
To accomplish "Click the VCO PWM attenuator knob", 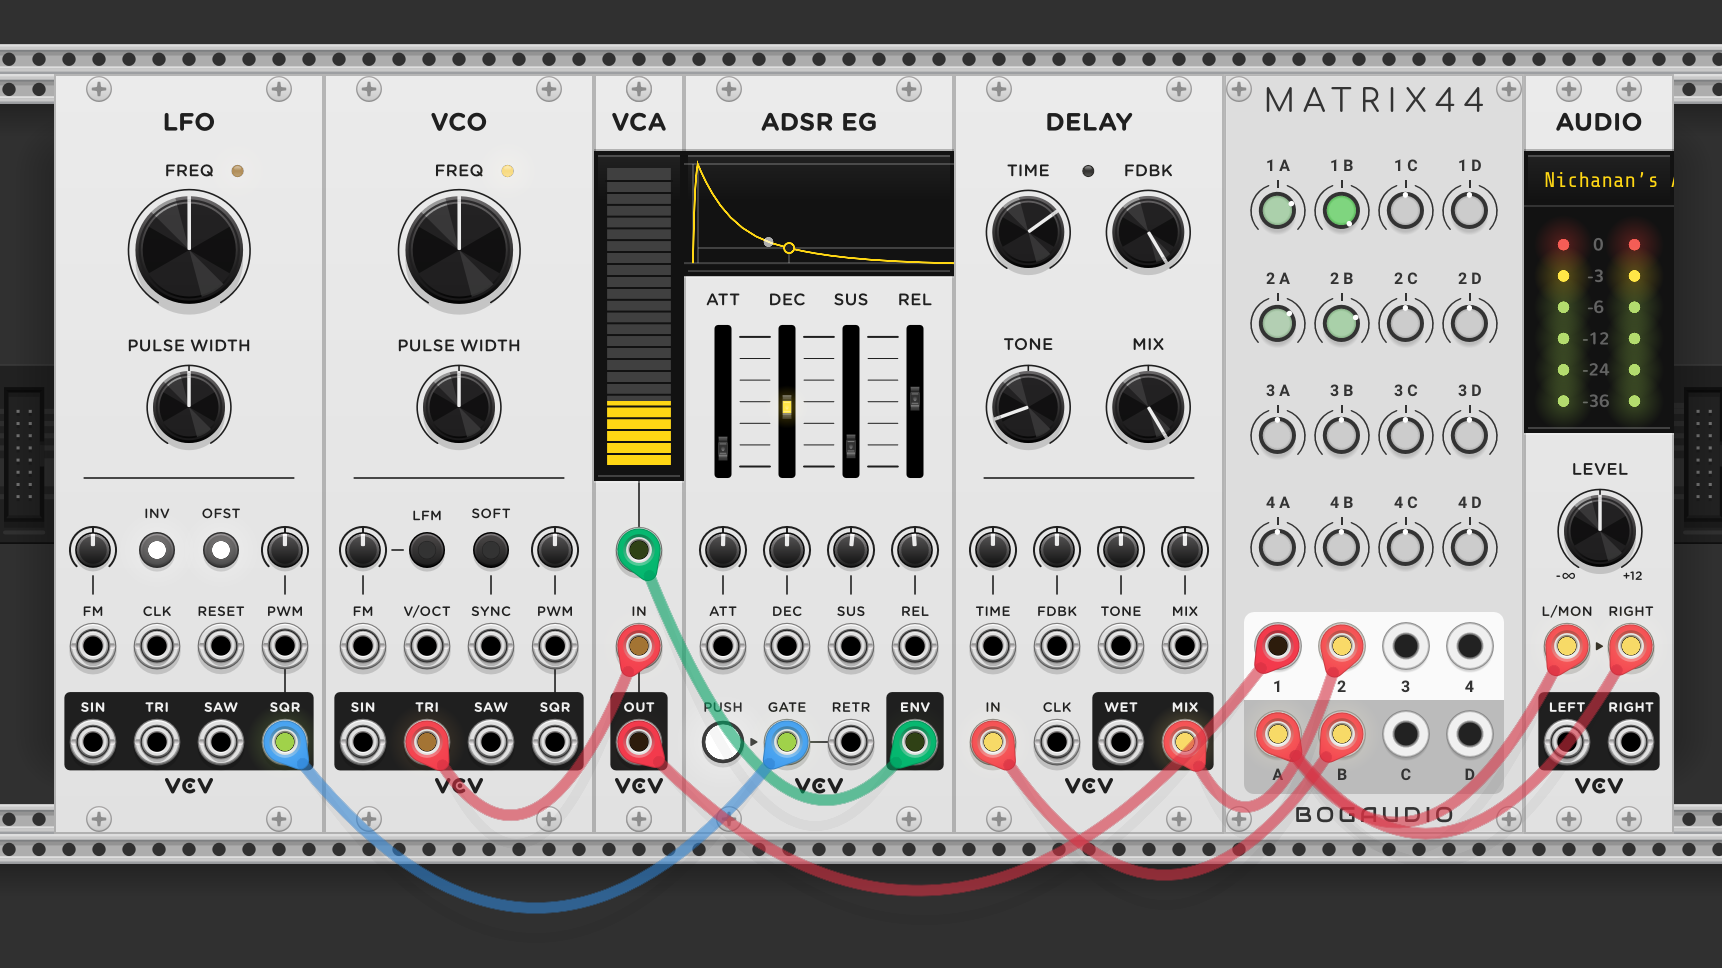I will click(555, 550).
